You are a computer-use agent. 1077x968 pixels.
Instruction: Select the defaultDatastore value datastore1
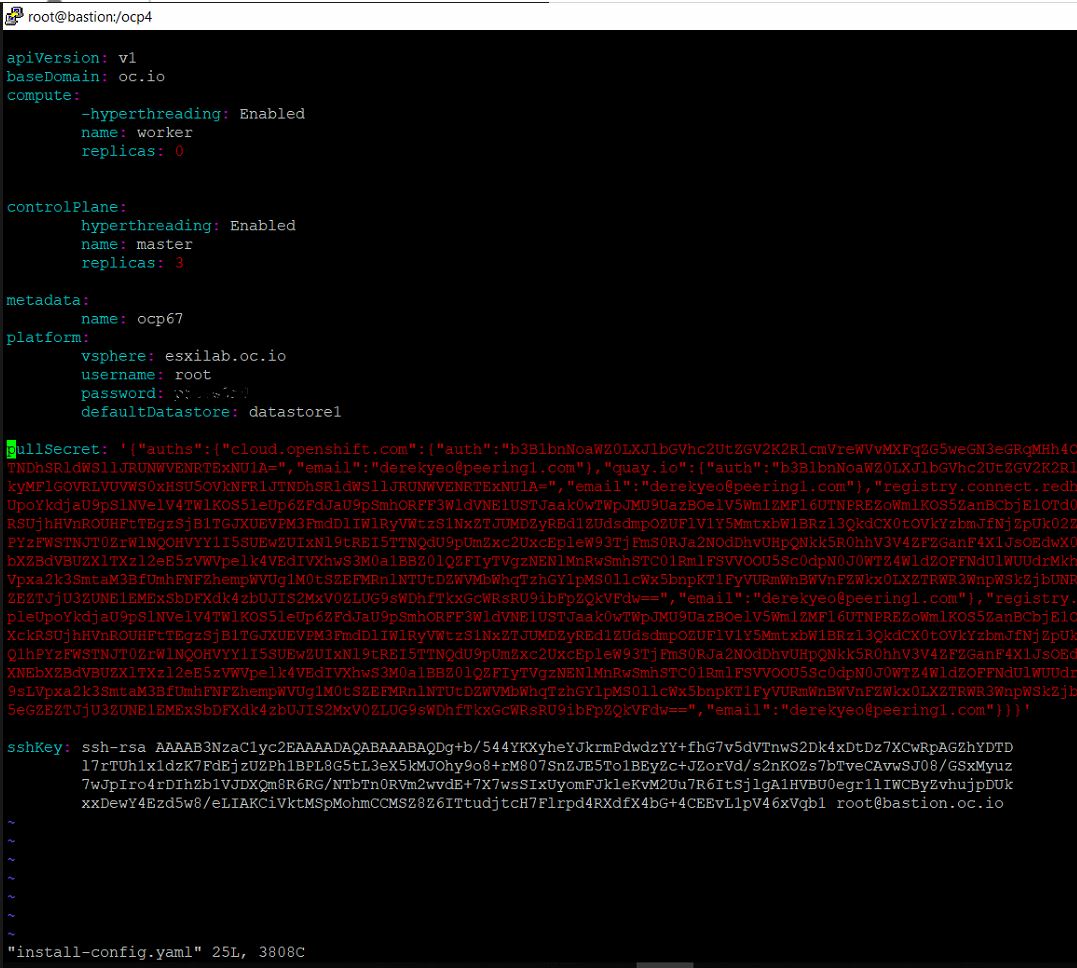click(294, 411)
